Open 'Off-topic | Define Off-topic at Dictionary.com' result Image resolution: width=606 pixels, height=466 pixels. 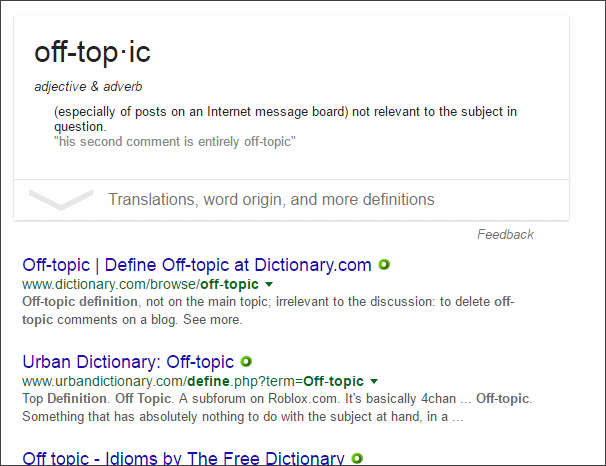coord(197,265)
